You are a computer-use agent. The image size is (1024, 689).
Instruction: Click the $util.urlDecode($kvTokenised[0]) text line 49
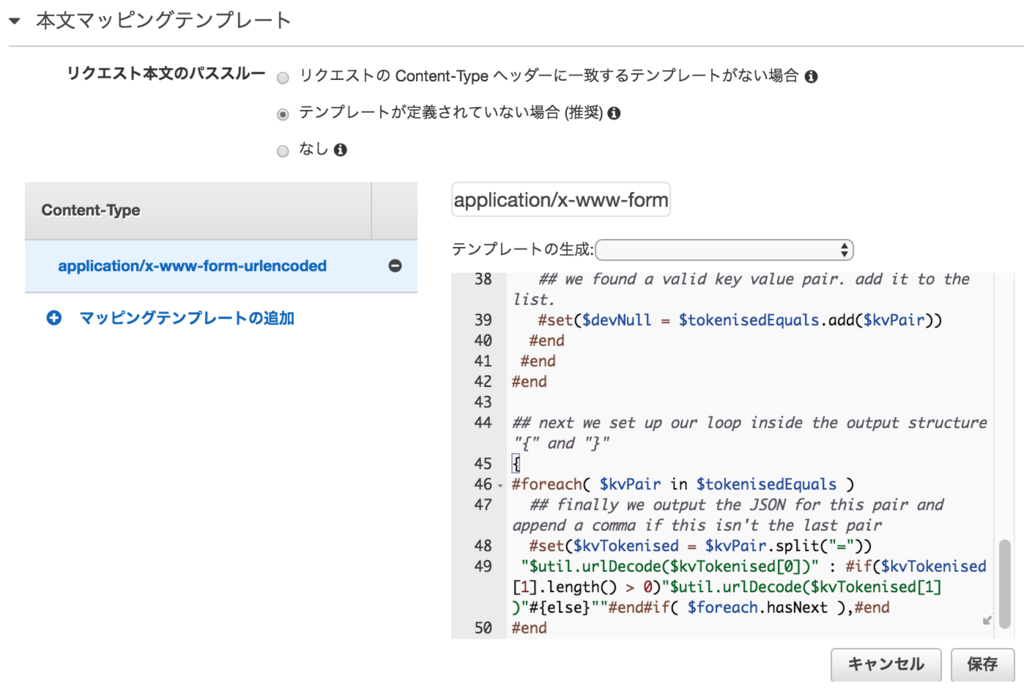point(669,566)
